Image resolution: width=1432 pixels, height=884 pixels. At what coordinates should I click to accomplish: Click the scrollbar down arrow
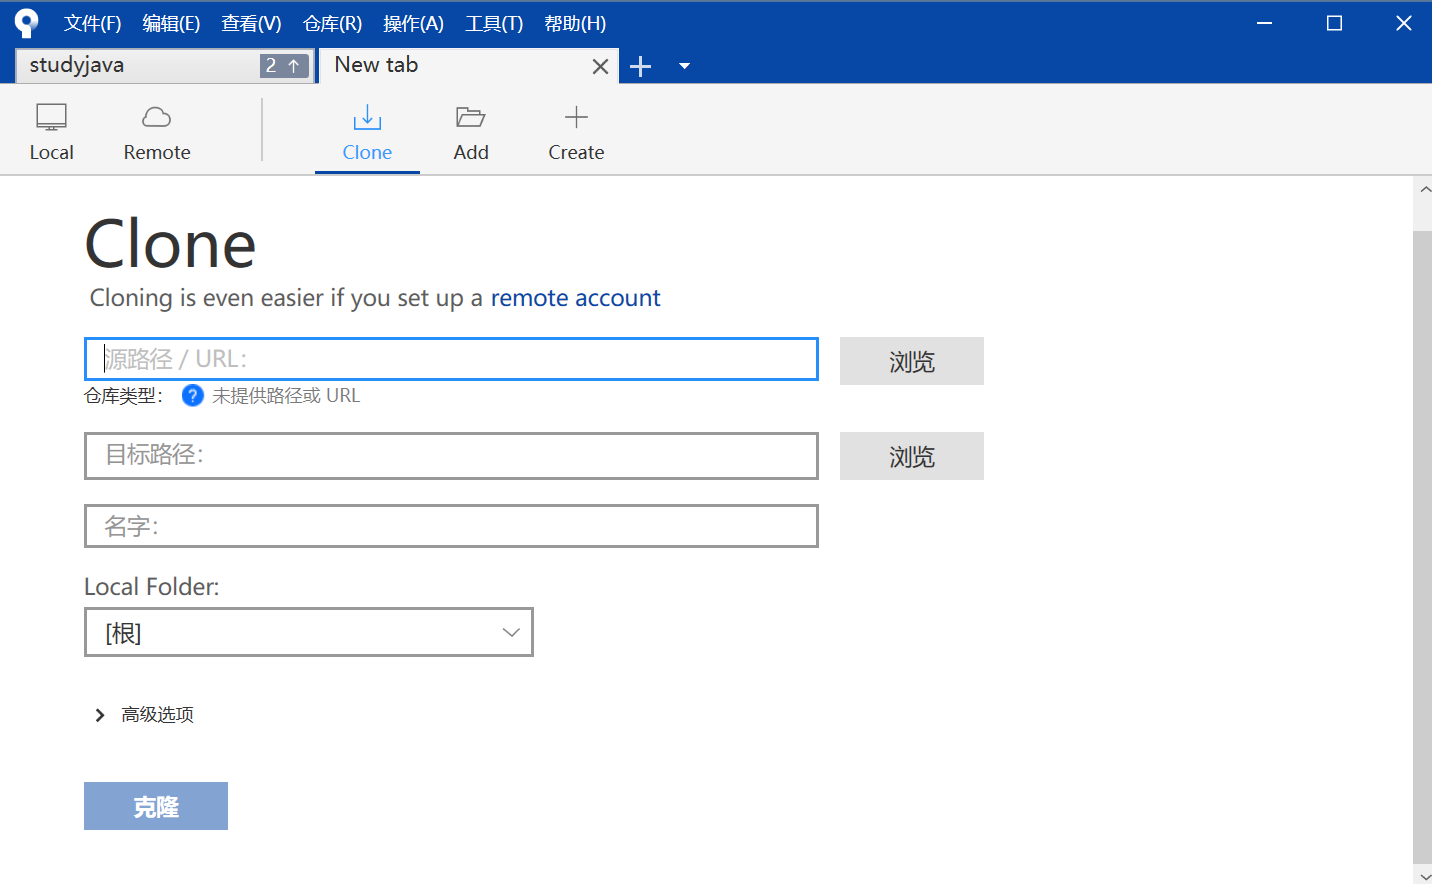1424,875
